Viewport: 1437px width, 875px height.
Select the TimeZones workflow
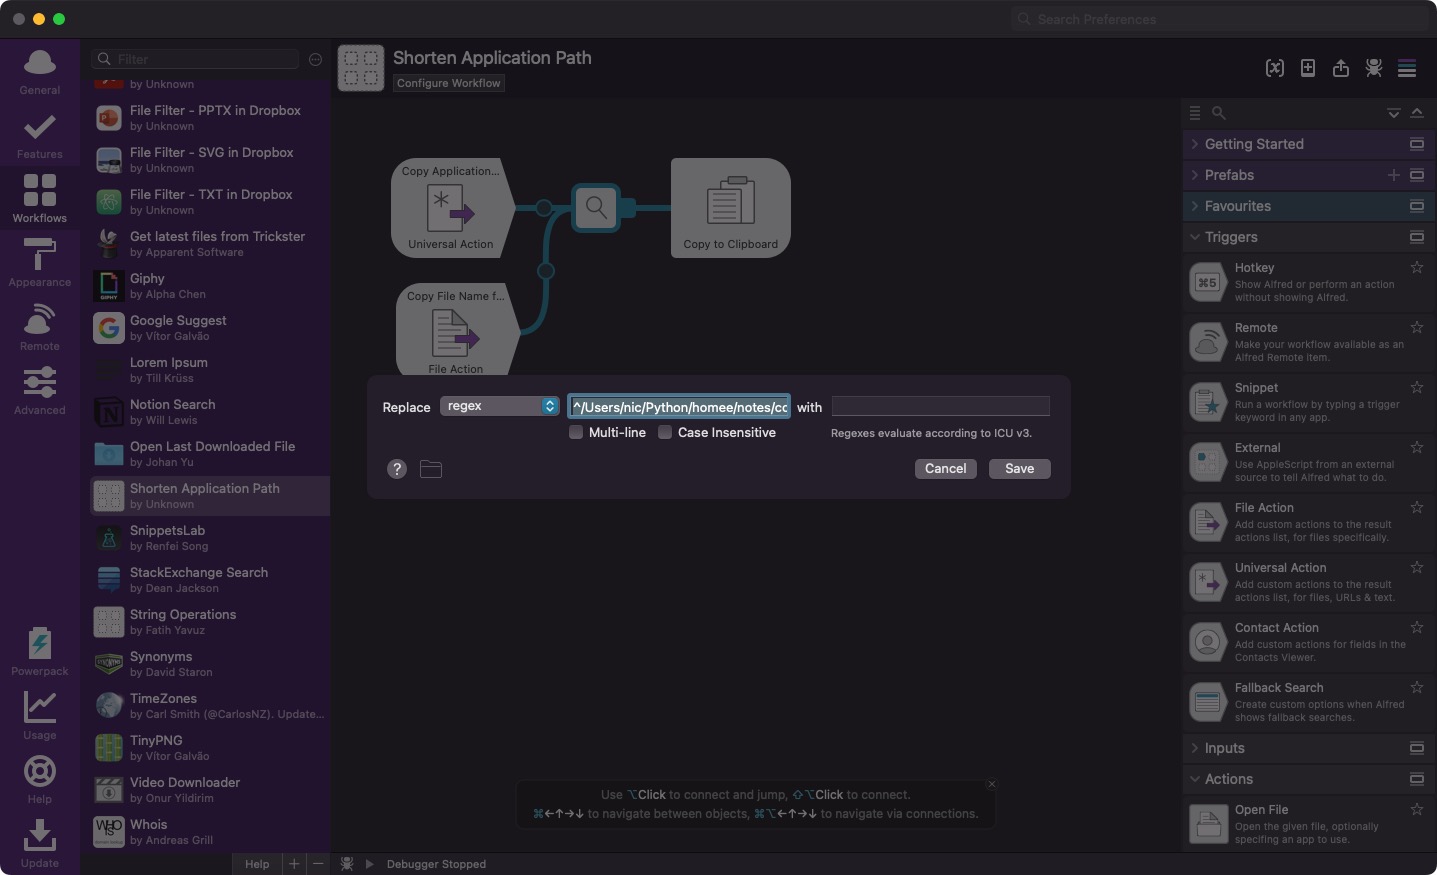click(x=210, y=706)
